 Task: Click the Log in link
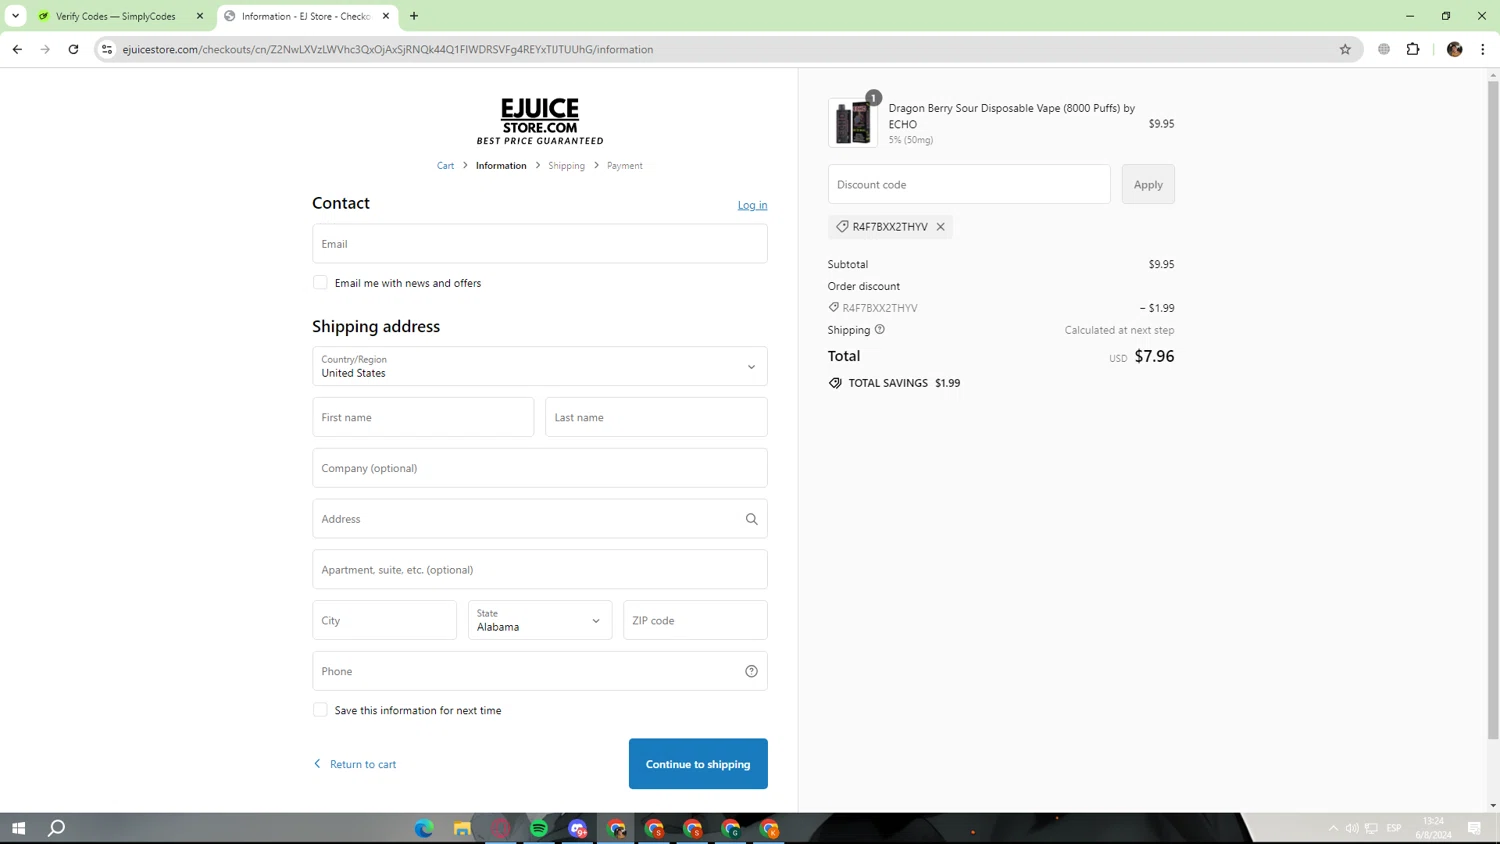pos(753,205)
